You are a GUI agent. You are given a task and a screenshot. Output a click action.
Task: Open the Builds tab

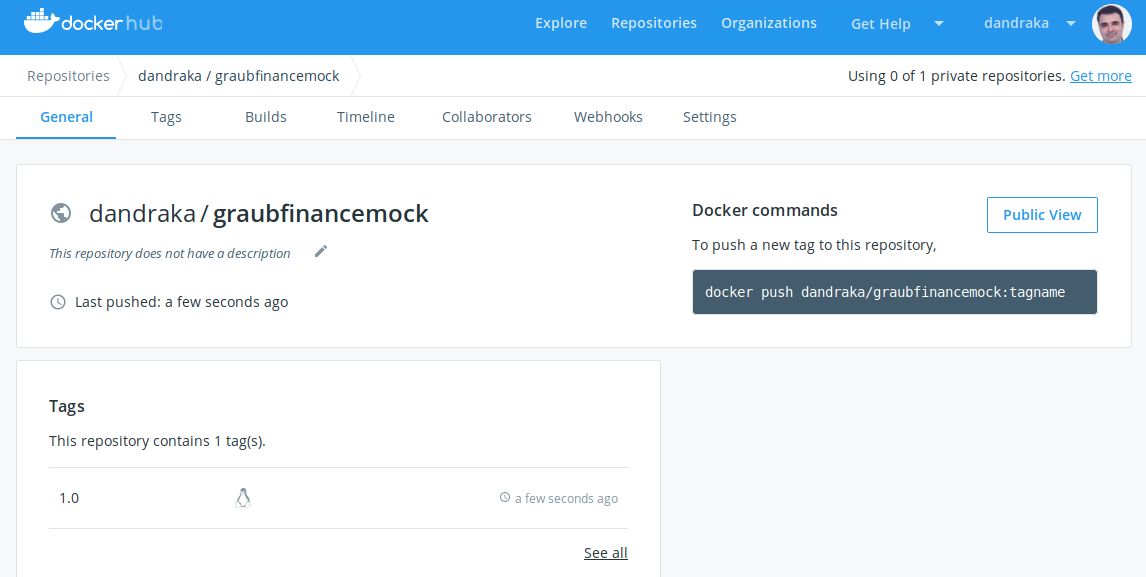(265, 117)
